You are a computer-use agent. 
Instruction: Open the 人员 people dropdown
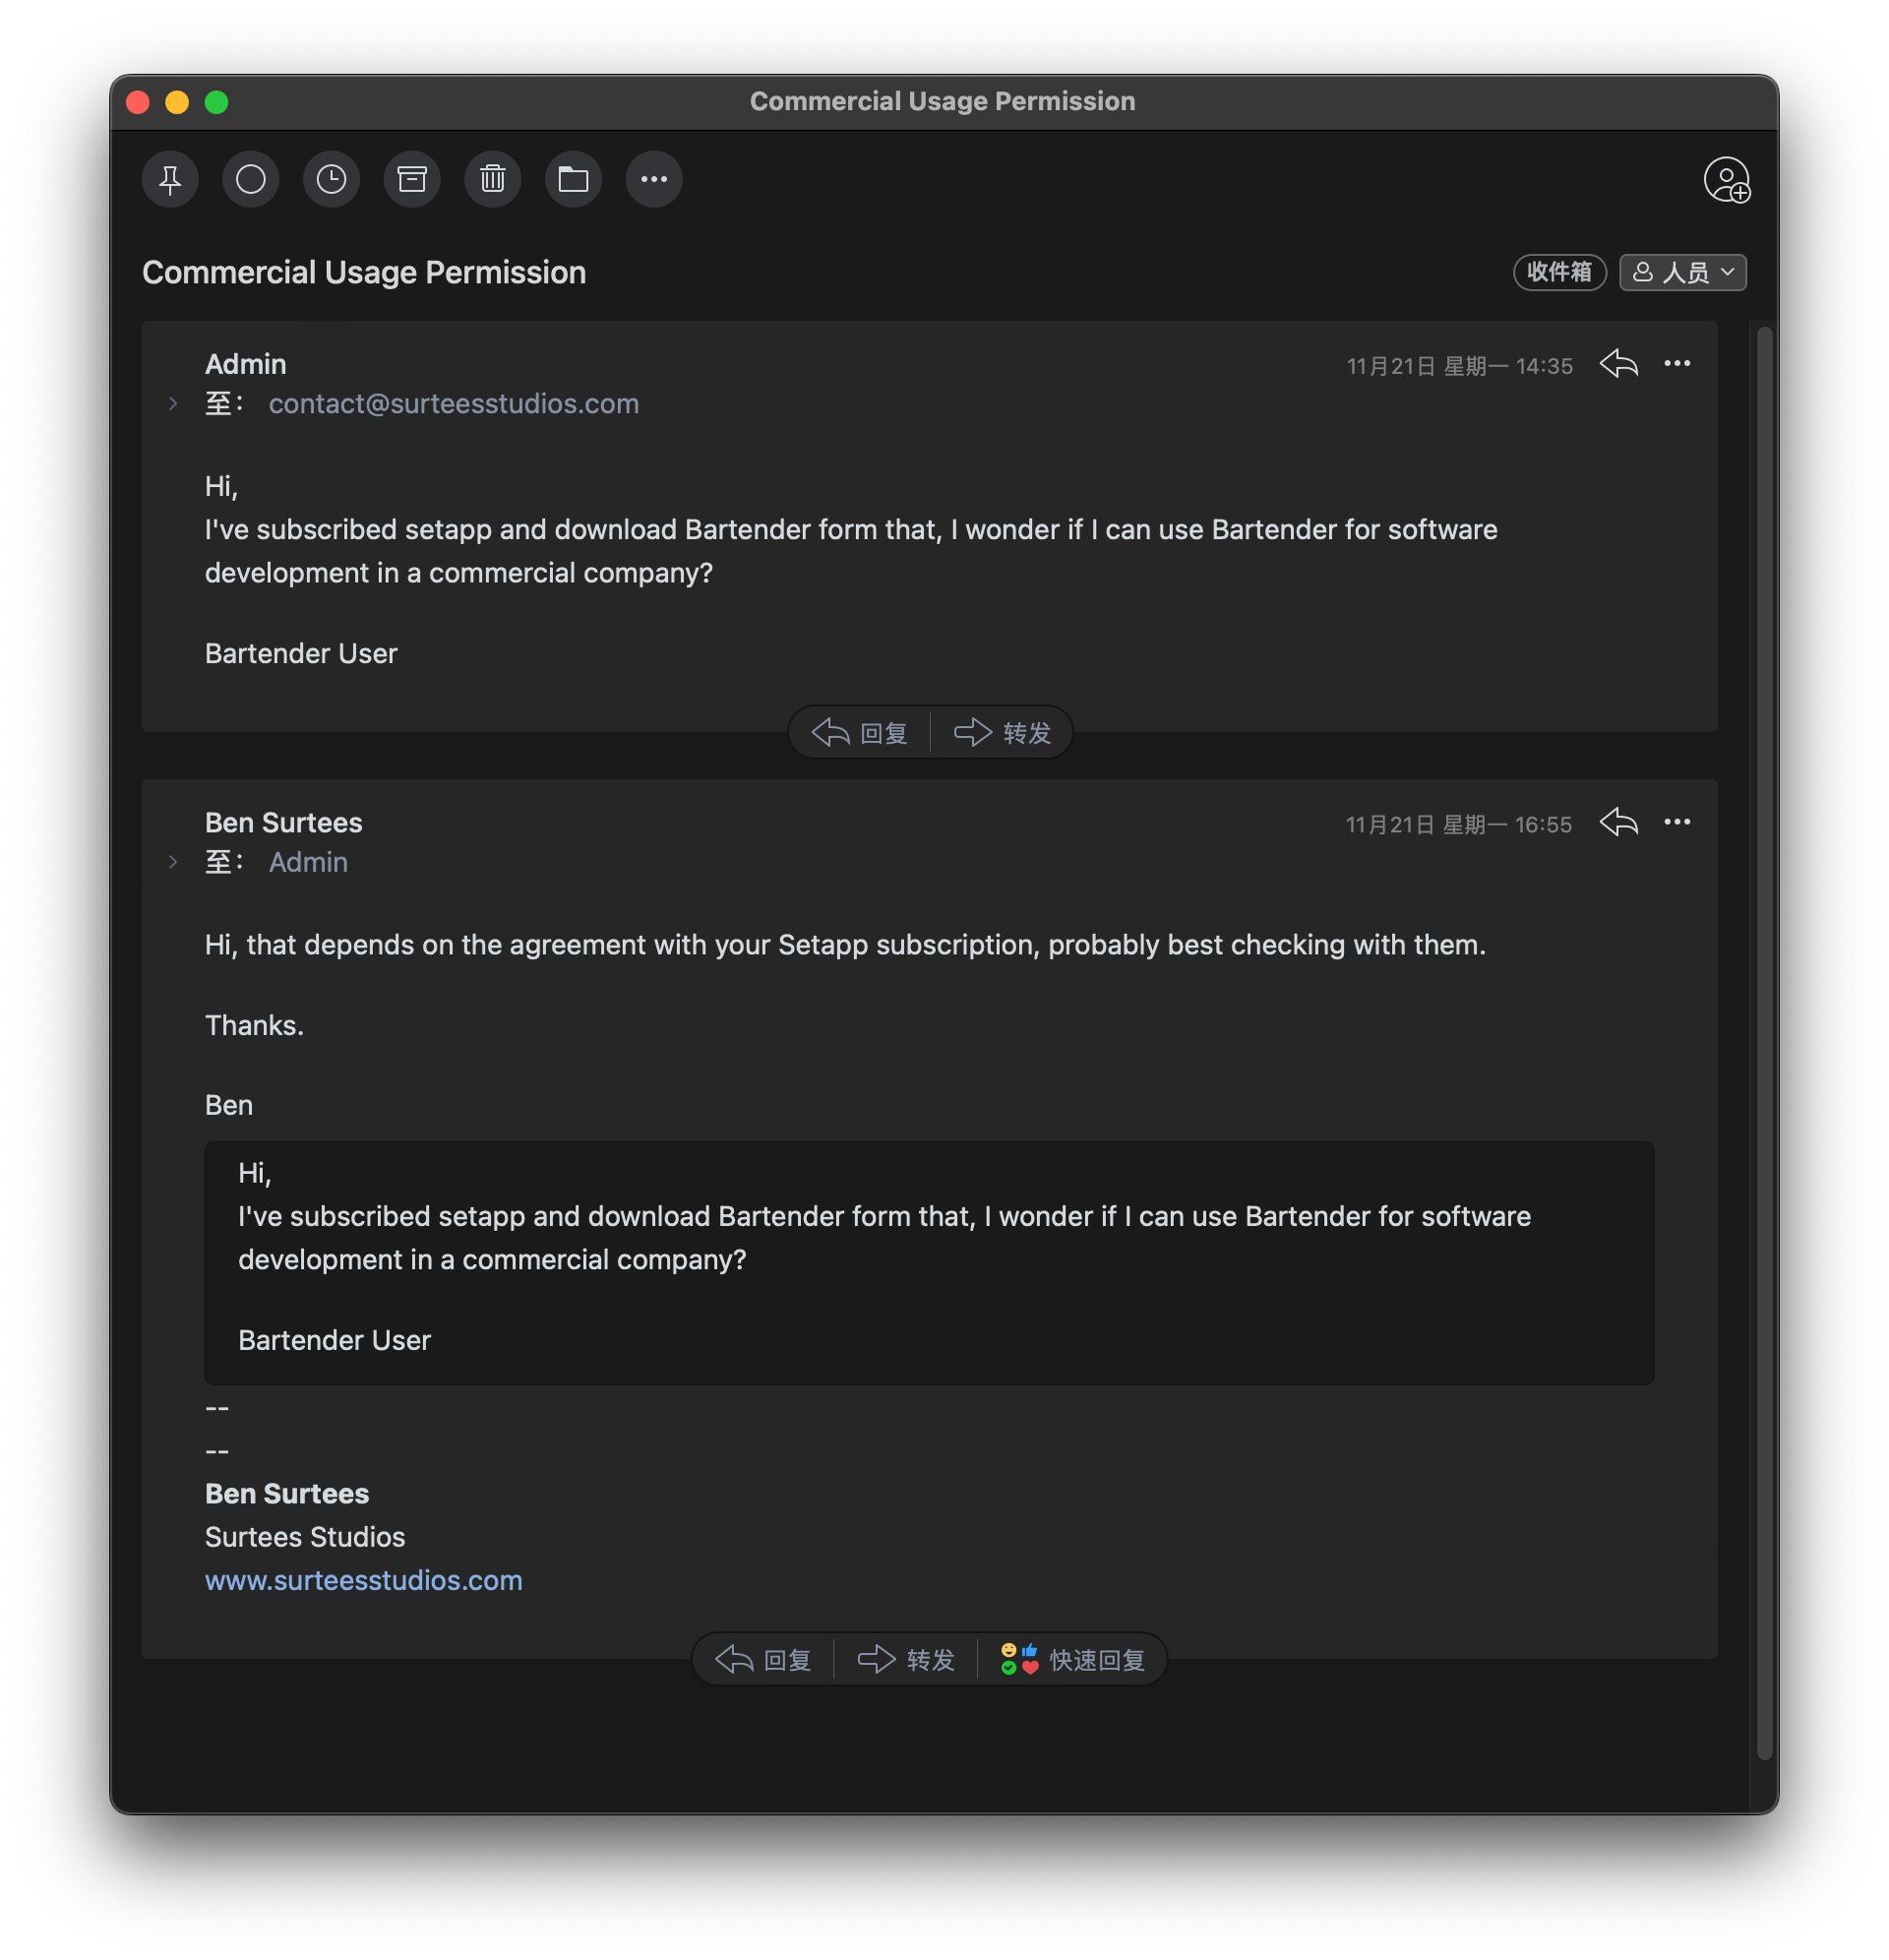[1682, 272]
